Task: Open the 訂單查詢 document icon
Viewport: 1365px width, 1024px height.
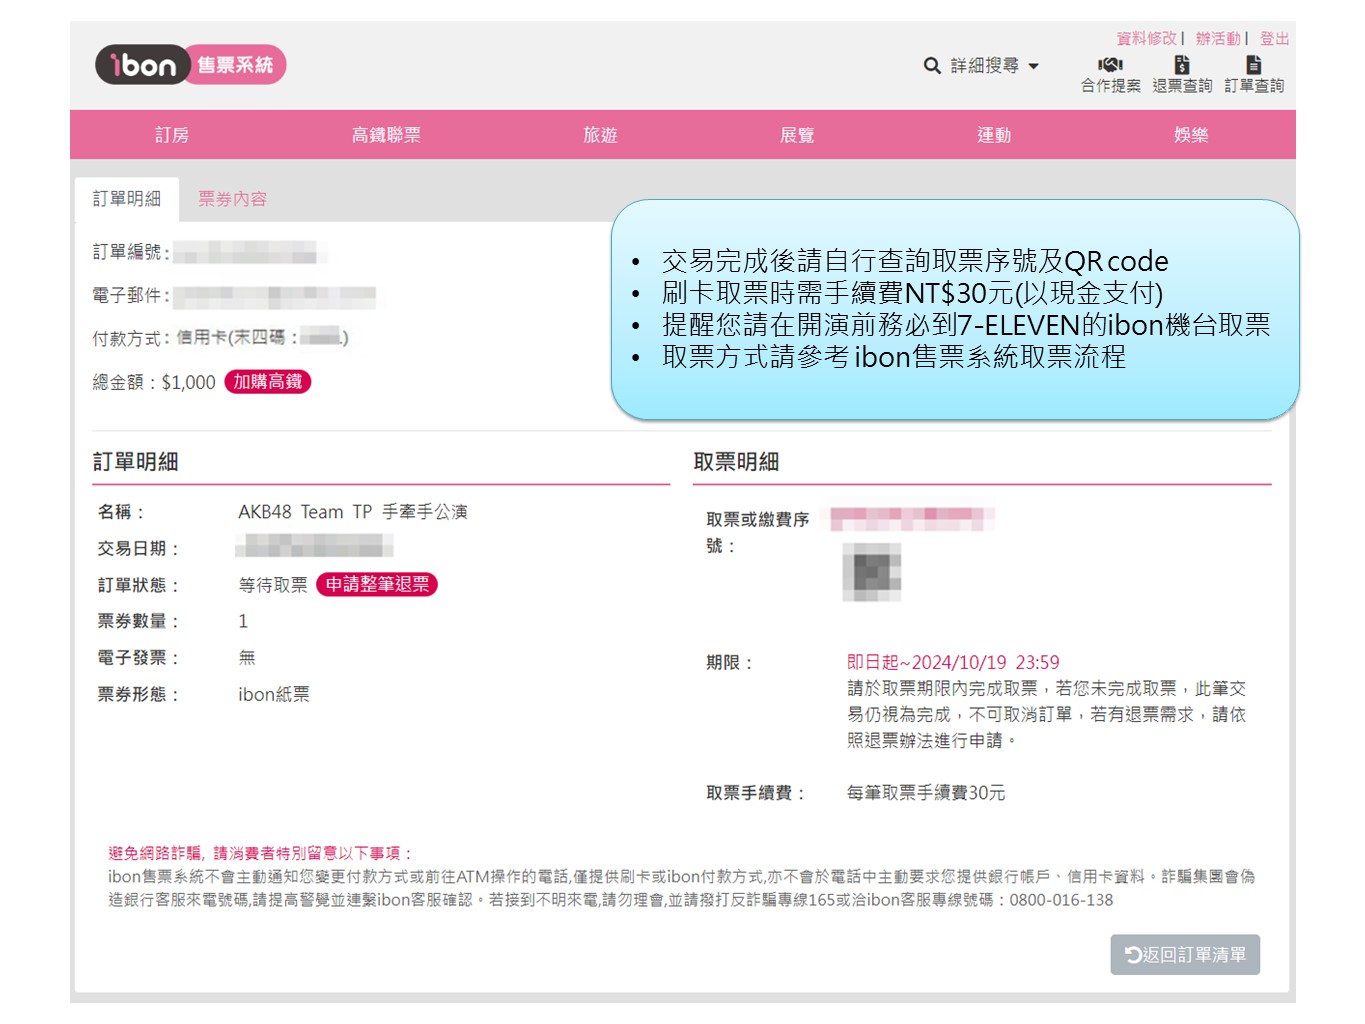Action: 1254,65
